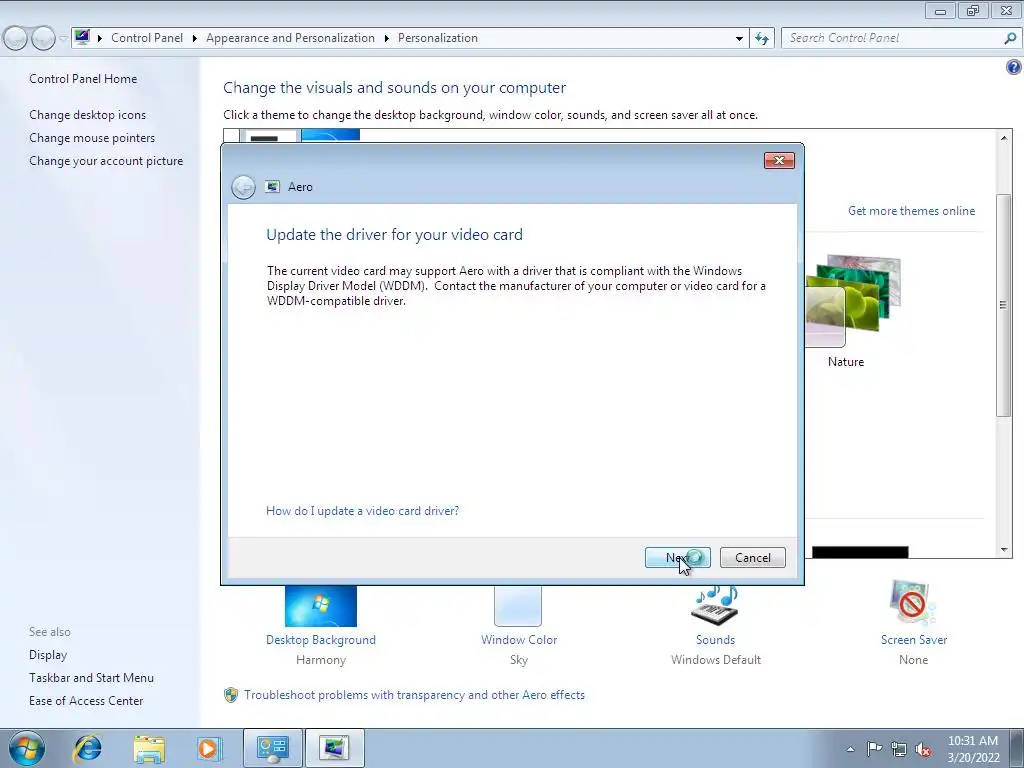Open recent pages dropdown beside navigation arrows

coord(63,39)
